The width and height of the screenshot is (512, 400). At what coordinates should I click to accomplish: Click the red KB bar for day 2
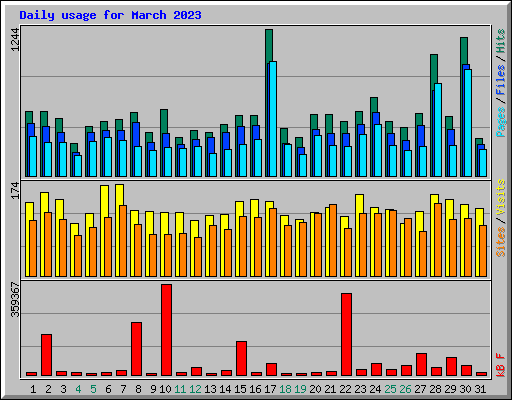click(x=46, y=355)
